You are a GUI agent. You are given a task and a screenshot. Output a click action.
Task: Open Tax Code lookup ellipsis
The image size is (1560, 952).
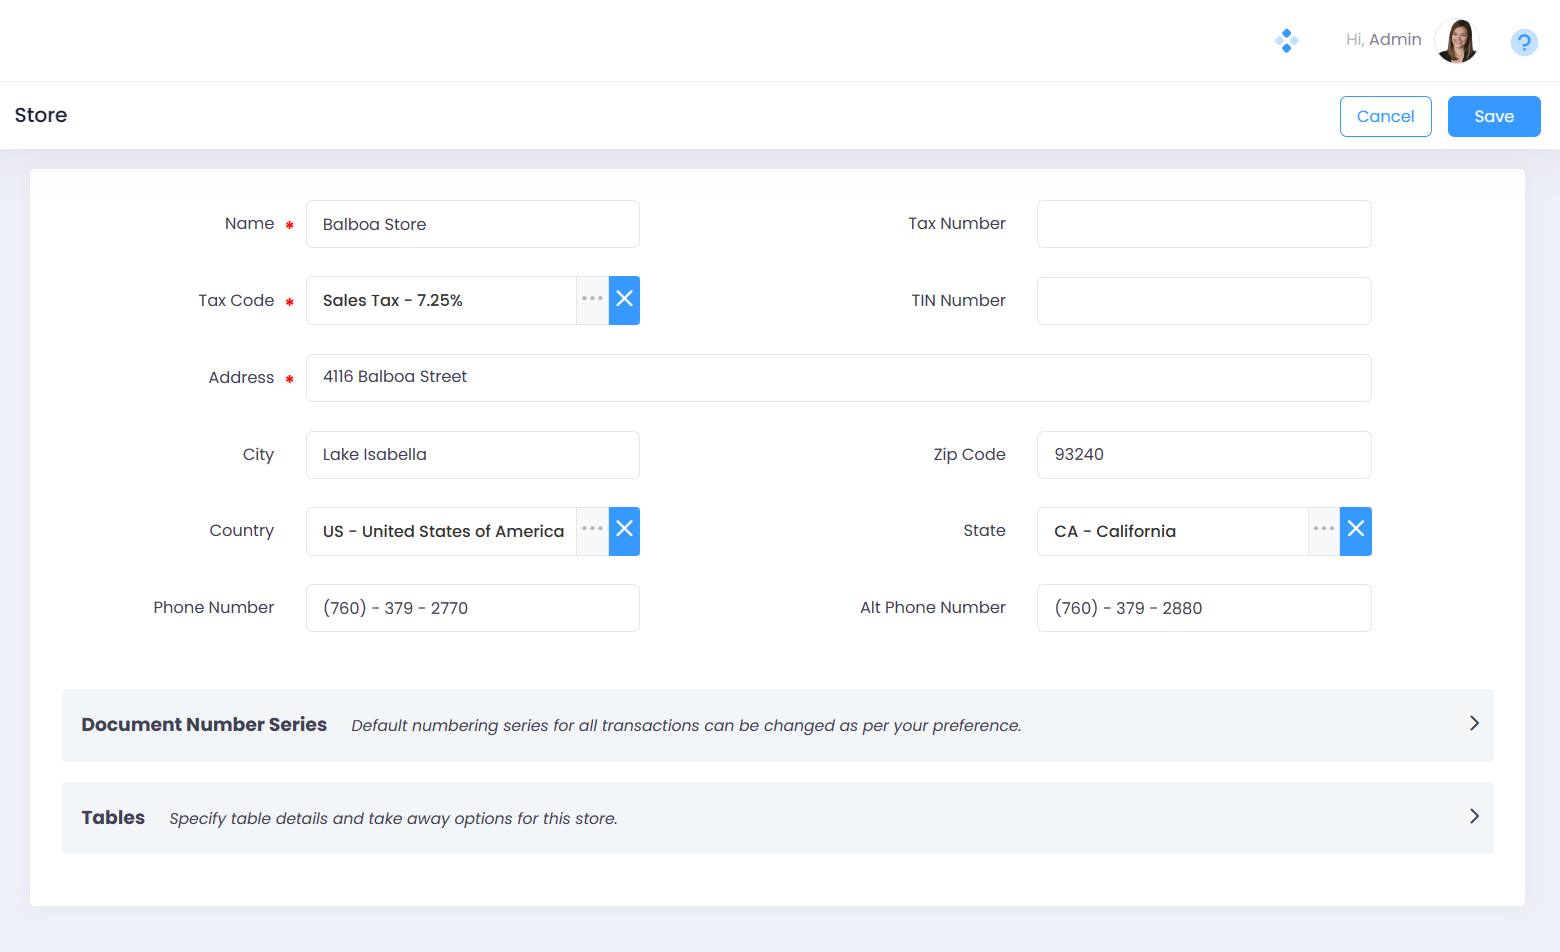coord(592,300)
